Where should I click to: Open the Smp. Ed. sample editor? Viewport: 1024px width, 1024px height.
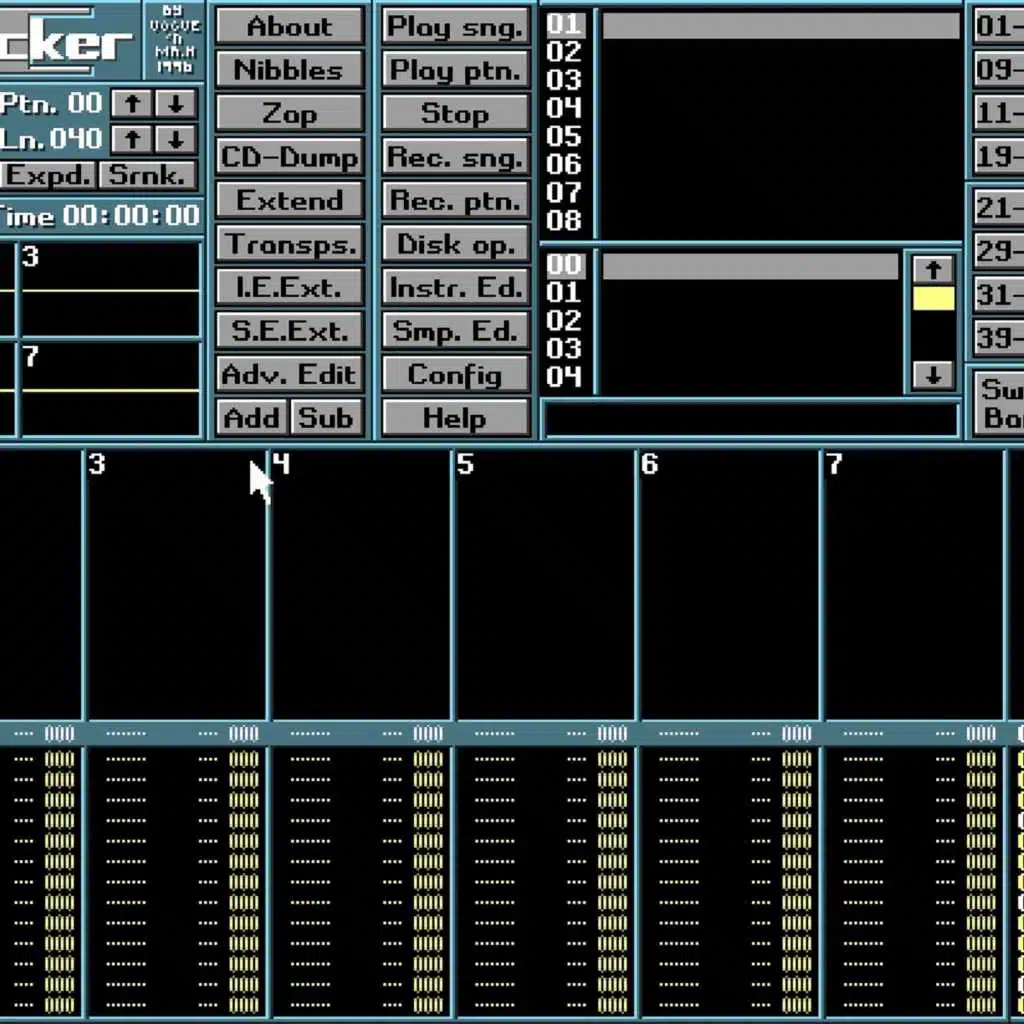pos(455,332)
